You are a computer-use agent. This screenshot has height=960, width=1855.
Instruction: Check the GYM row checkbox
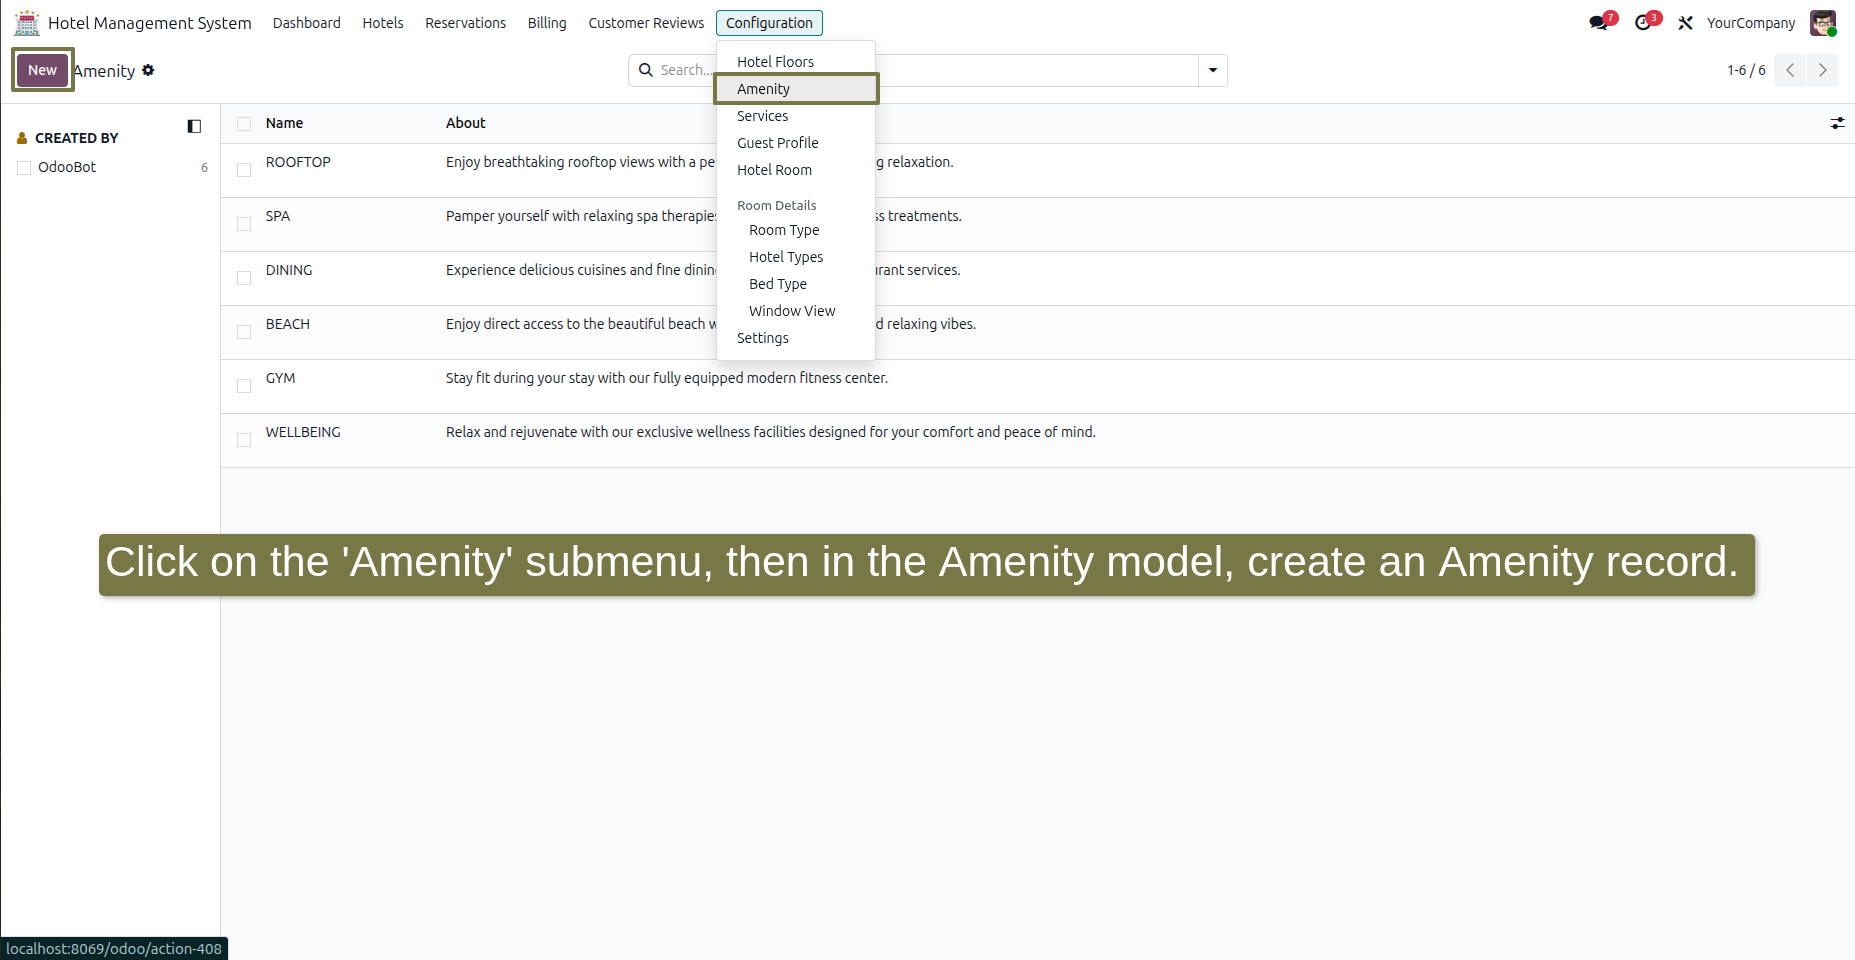[244, 386]
